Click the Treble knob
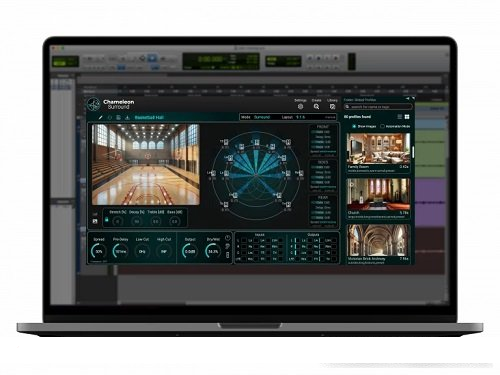Screen dimensions: 500x375 (x=156, y=221)
